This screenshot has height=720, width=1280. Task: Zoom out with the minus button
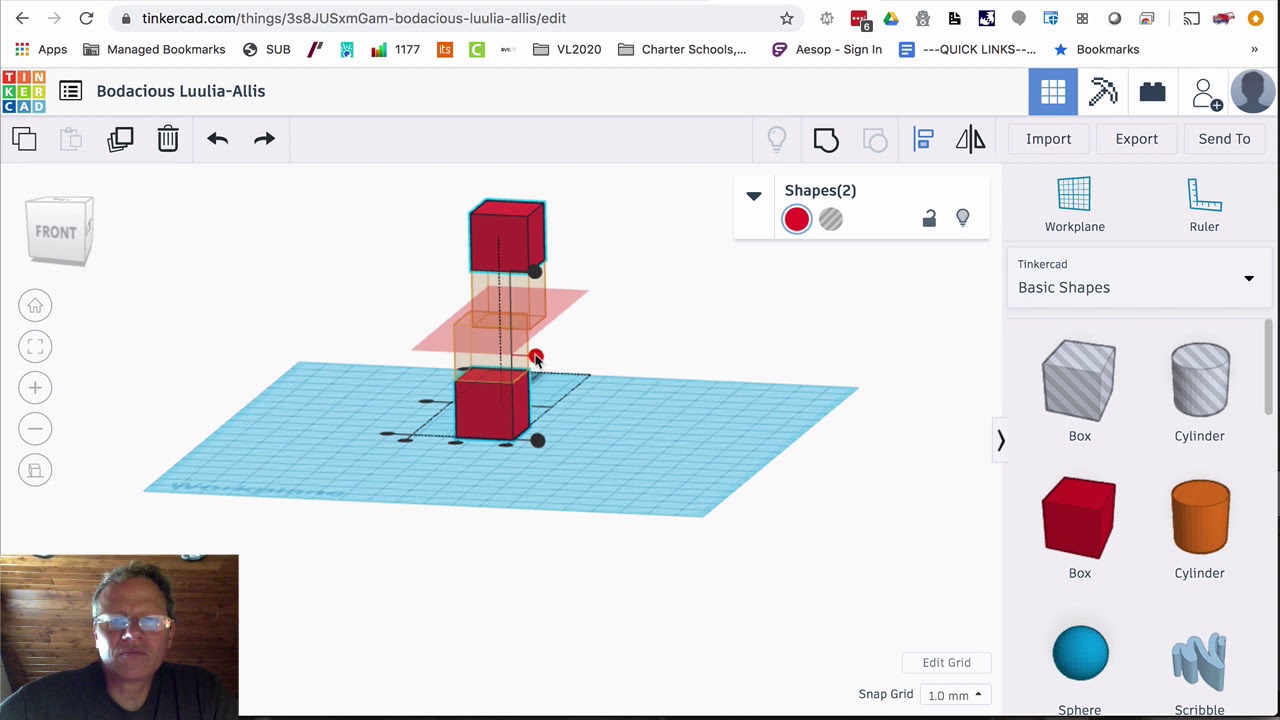tap(35, 429)
